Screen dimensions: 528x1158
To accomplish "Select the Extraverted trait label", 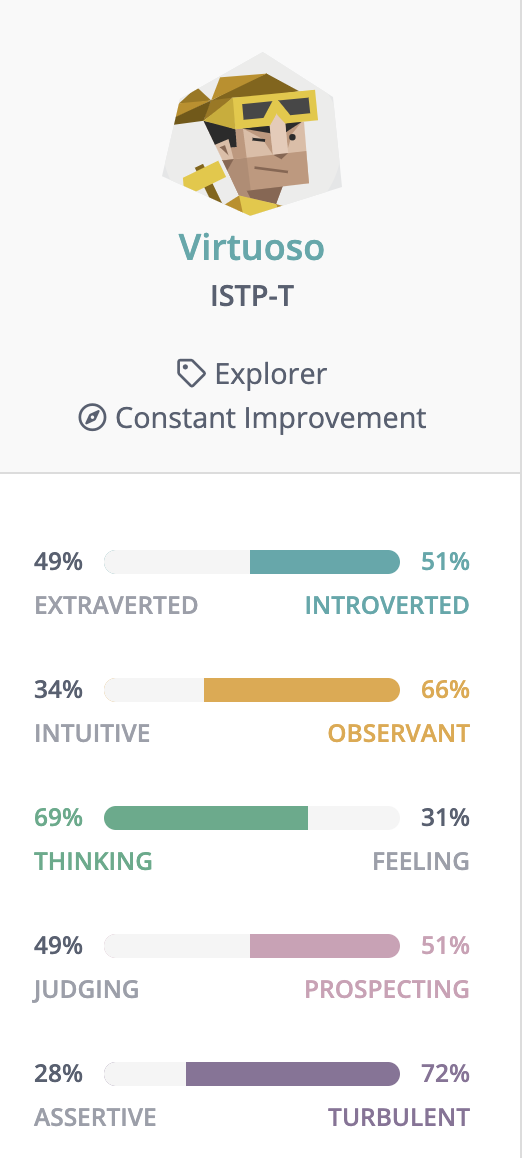I will [x=116, y=606].
